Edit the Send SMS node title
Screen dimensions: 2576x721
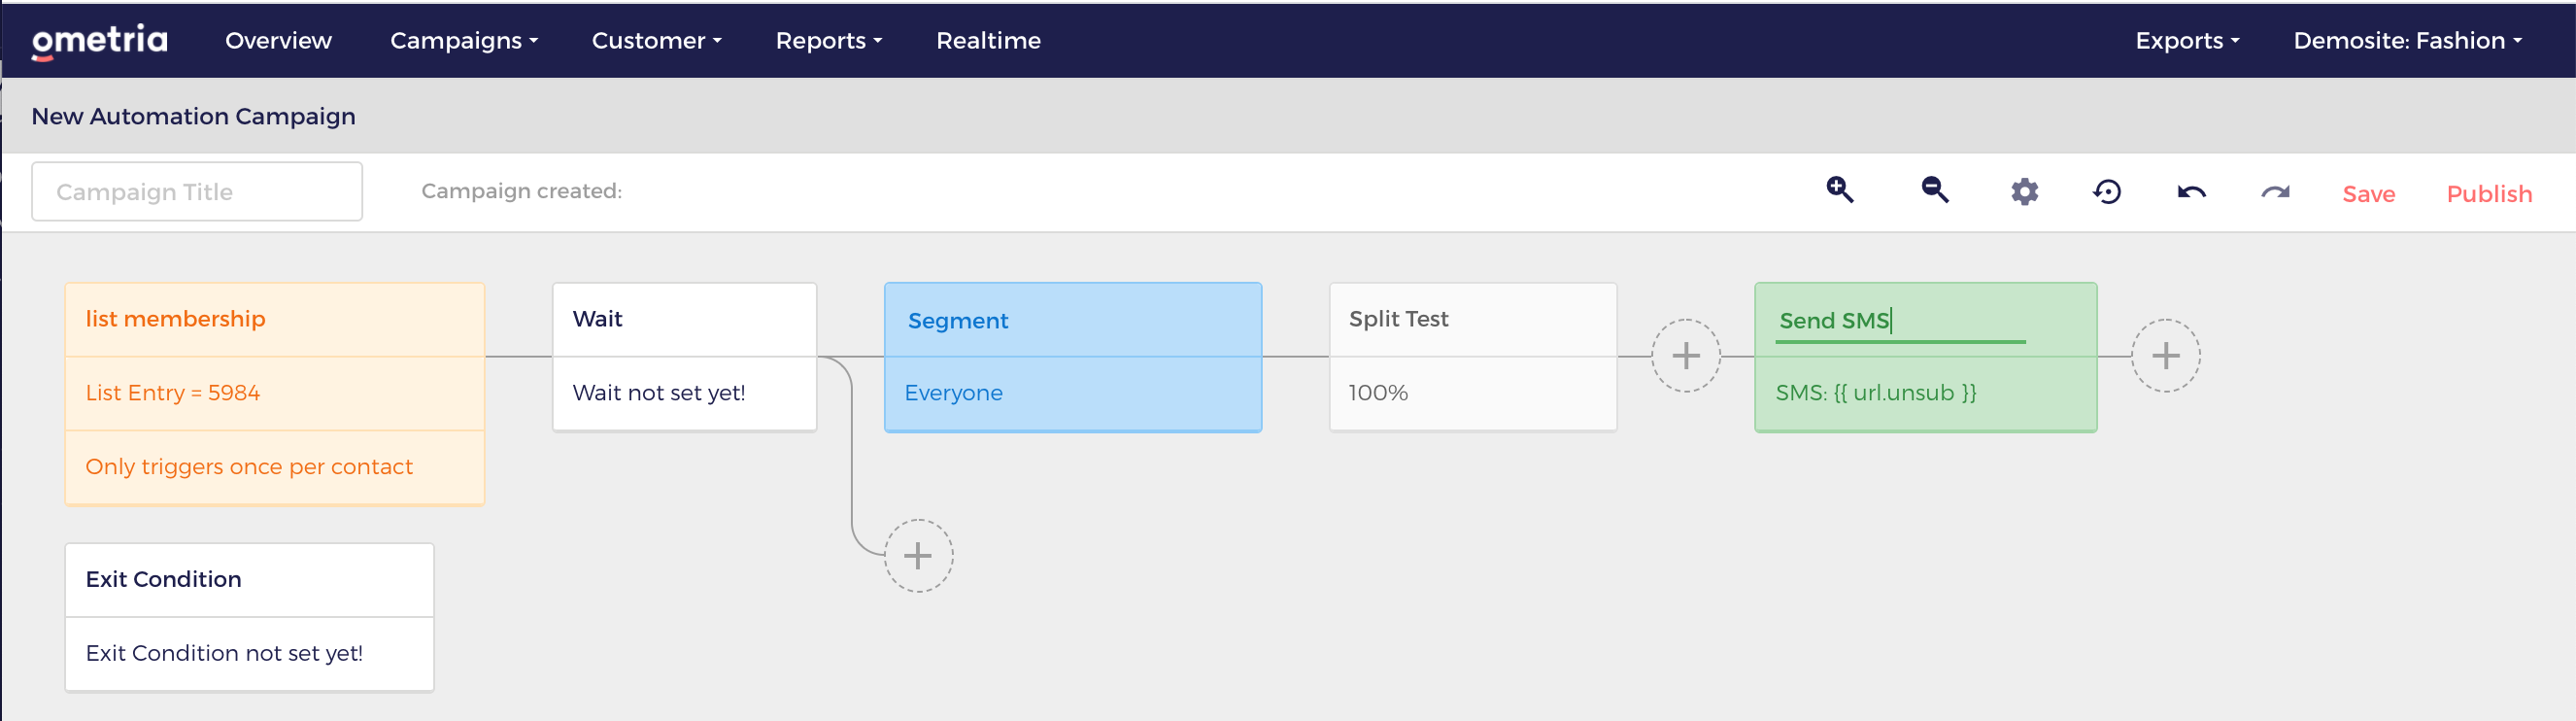pyautogui.click(x=1900, y=321)
